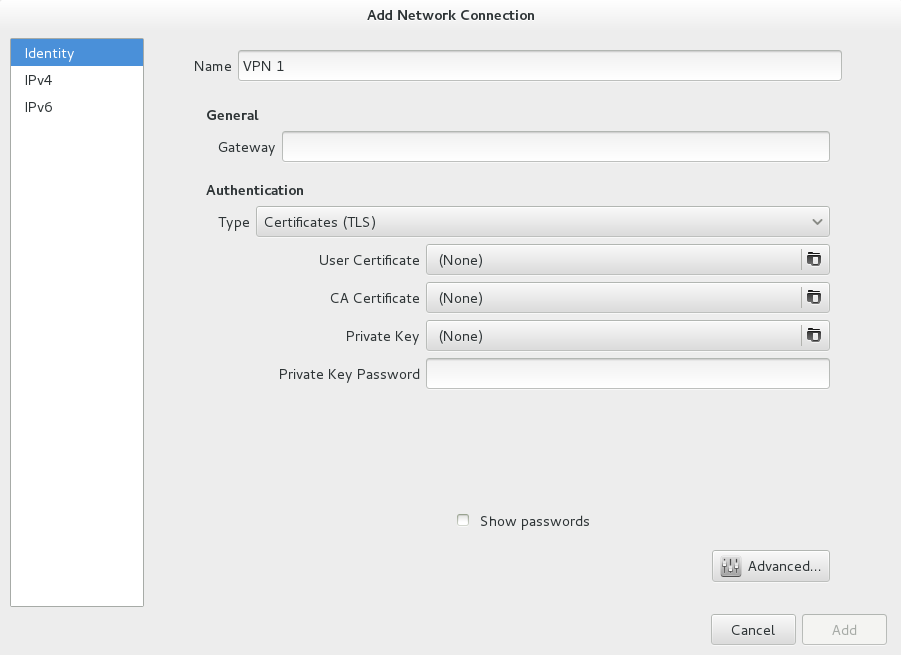Screen dimensions: 901x655
Task: Open the User Certificate (None) file chooser
Action: coord(612,260)
